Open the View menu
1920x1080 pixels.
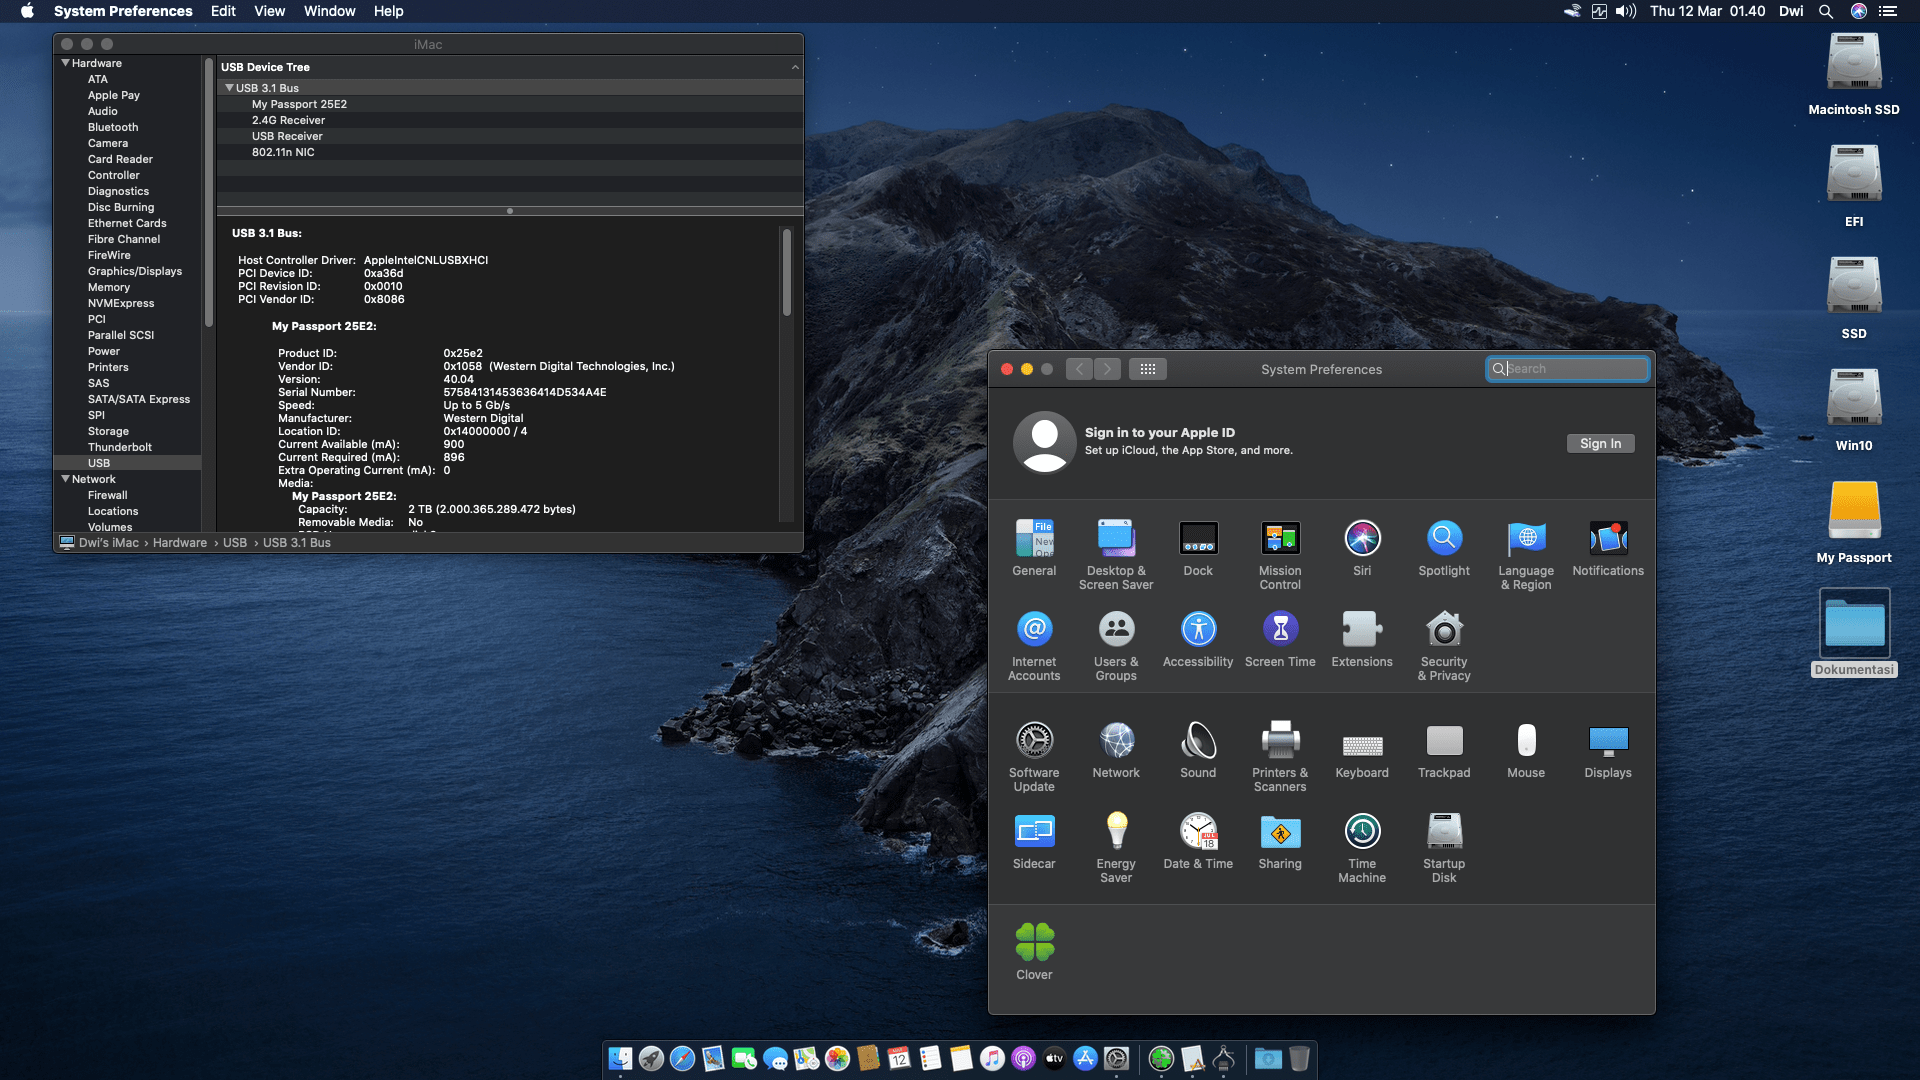pyautogui.click(x=269, y=11)
